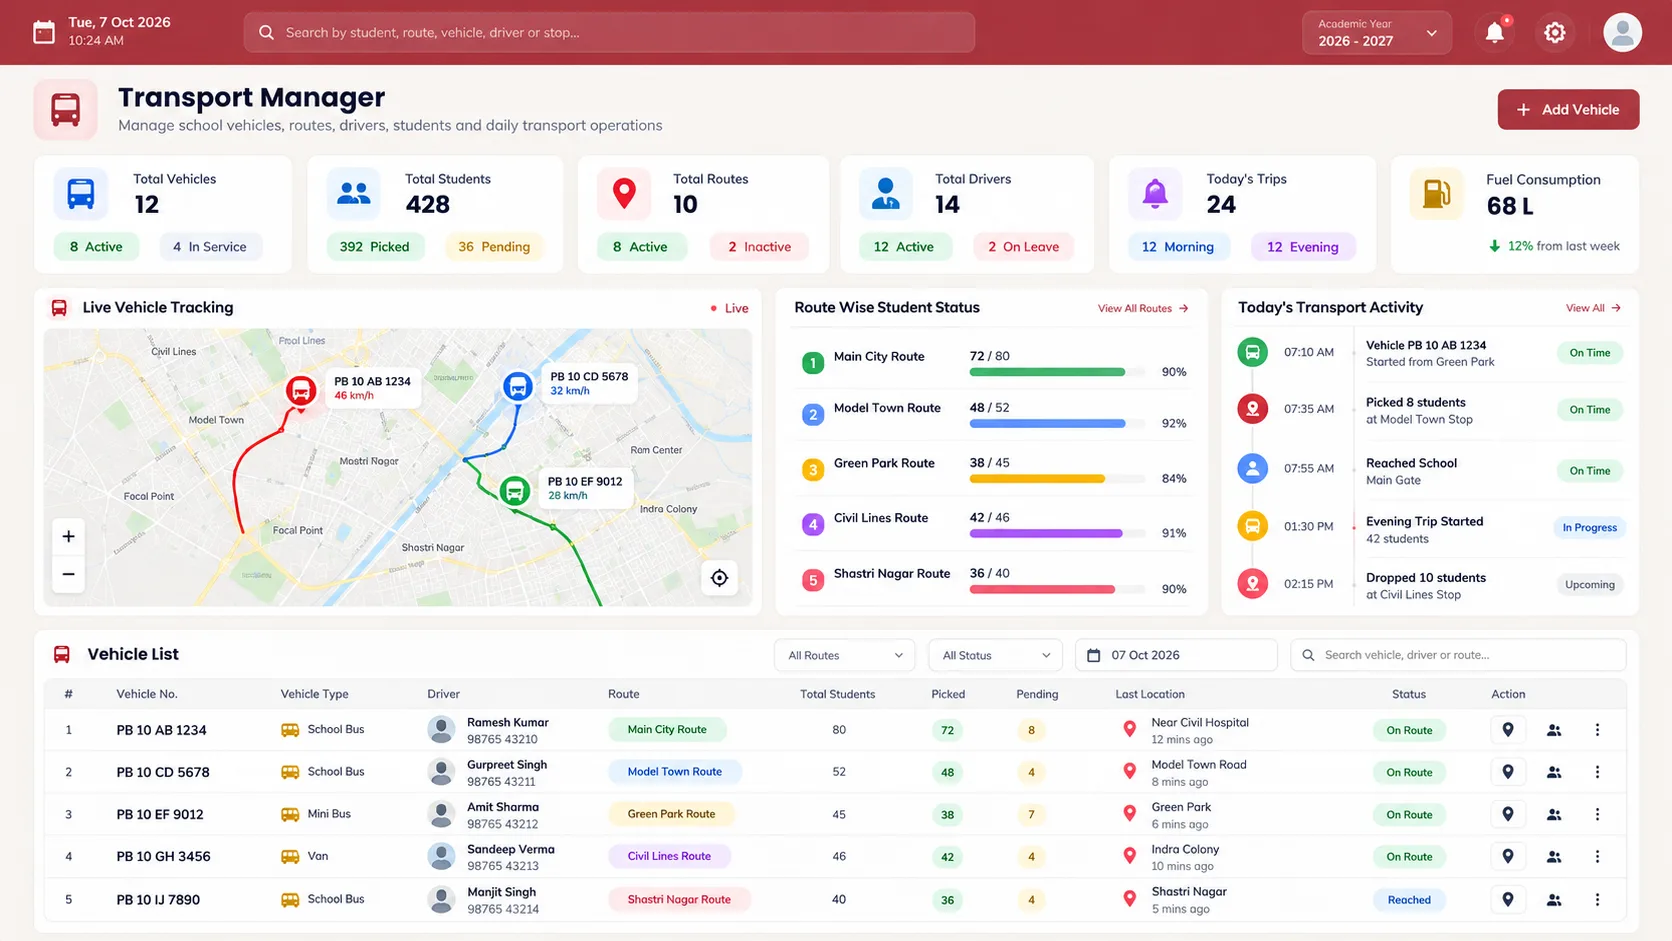This screenshot has height=941, width=1672.
Task: Open more options for PB 10 EF 9012 row
Action: coord(1597,814)
